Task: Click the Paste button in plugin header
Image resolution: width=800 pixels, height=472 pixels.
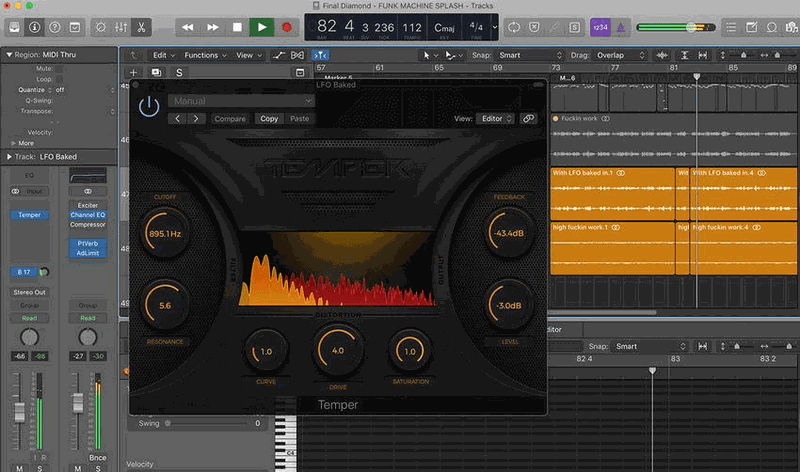Action: [299, 118]
